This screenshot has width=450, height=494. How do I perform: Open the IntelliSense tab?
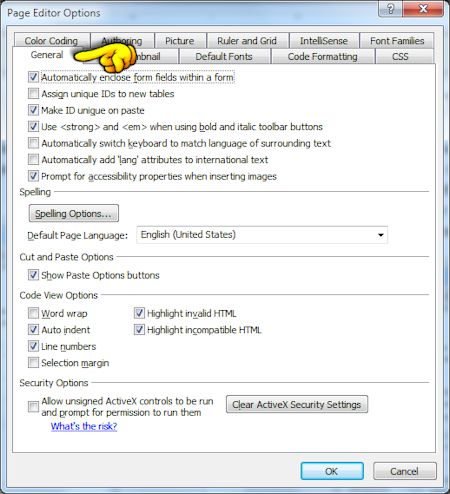coord(324,41)
